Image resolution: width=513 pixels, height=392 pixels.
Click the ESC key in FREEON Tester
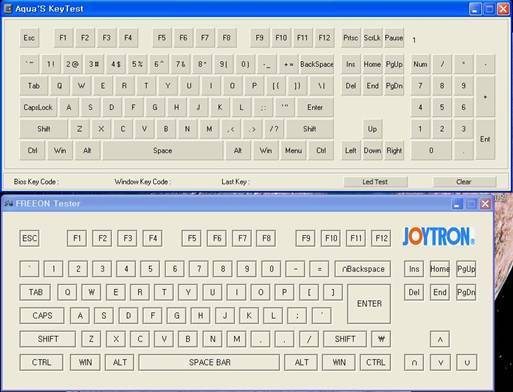(29, 238)
